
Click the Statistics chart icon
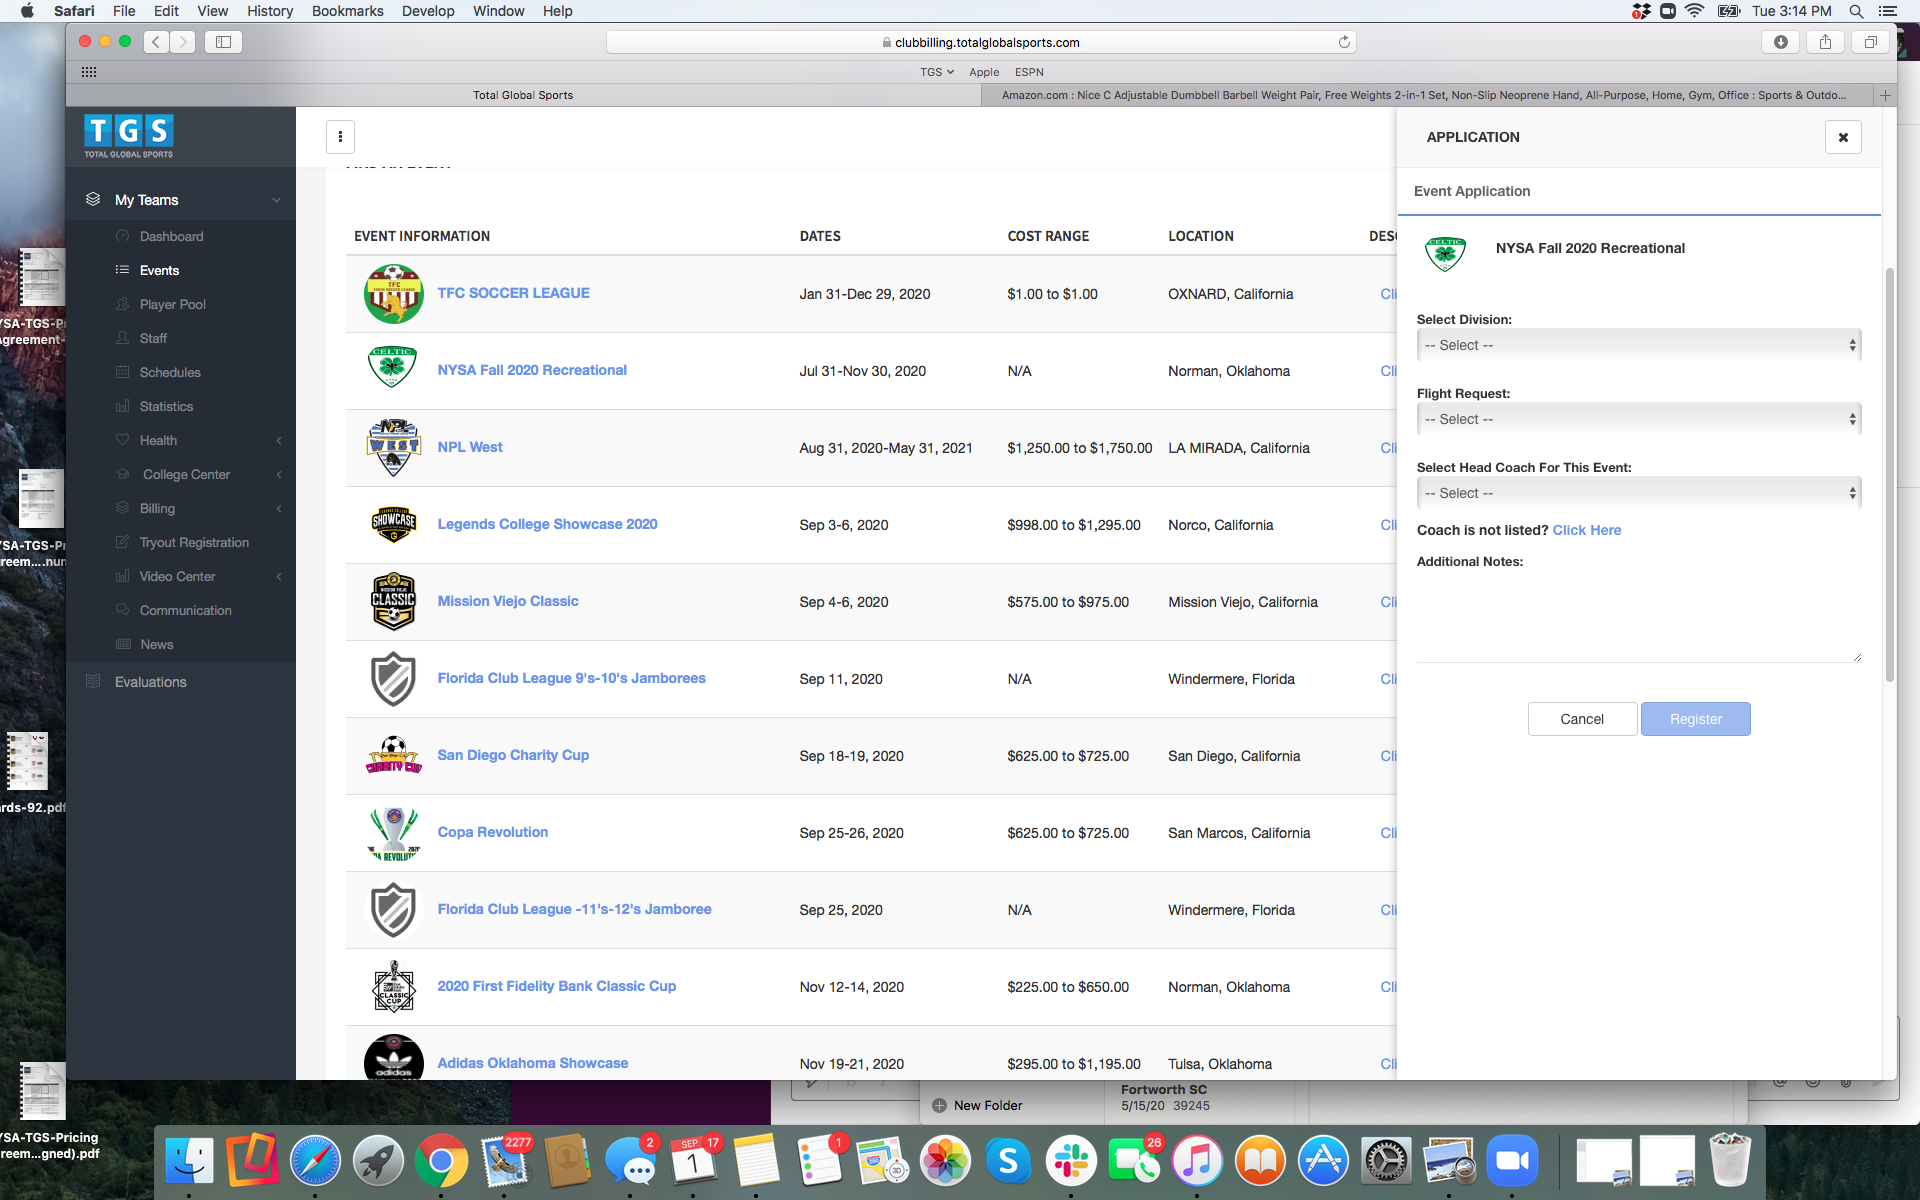pos(123,406)
